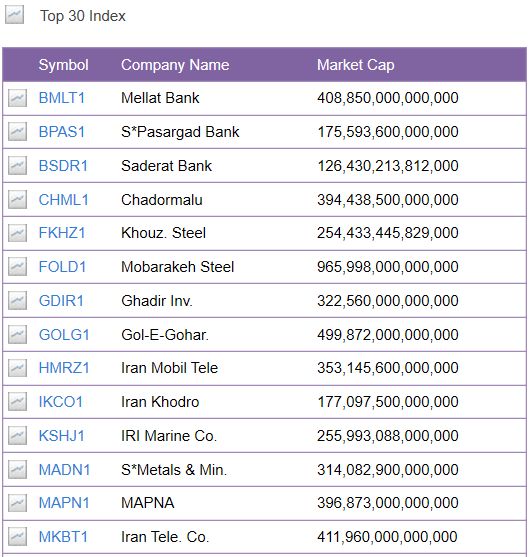This screenshot has width=530, height=557.
Task: Click chart icon beside MKBT1
Action: [x=17, y=537]
